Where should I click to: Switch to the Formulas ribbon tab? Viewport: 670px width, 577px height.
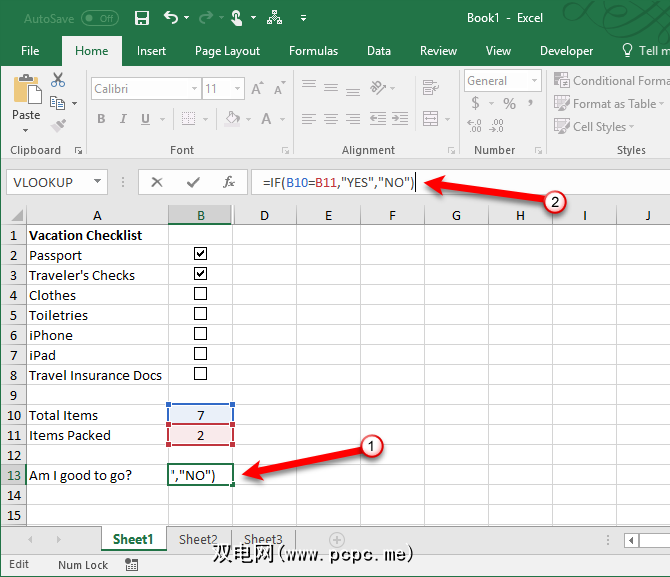click(313, 51)
